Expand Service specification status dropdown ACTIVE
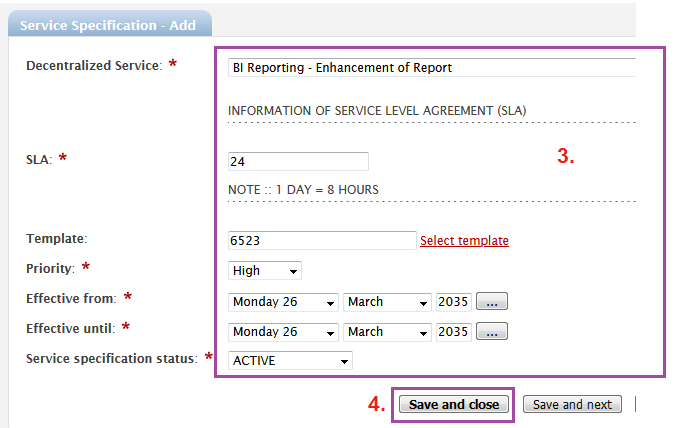The image size is (675, 428). 290,360
